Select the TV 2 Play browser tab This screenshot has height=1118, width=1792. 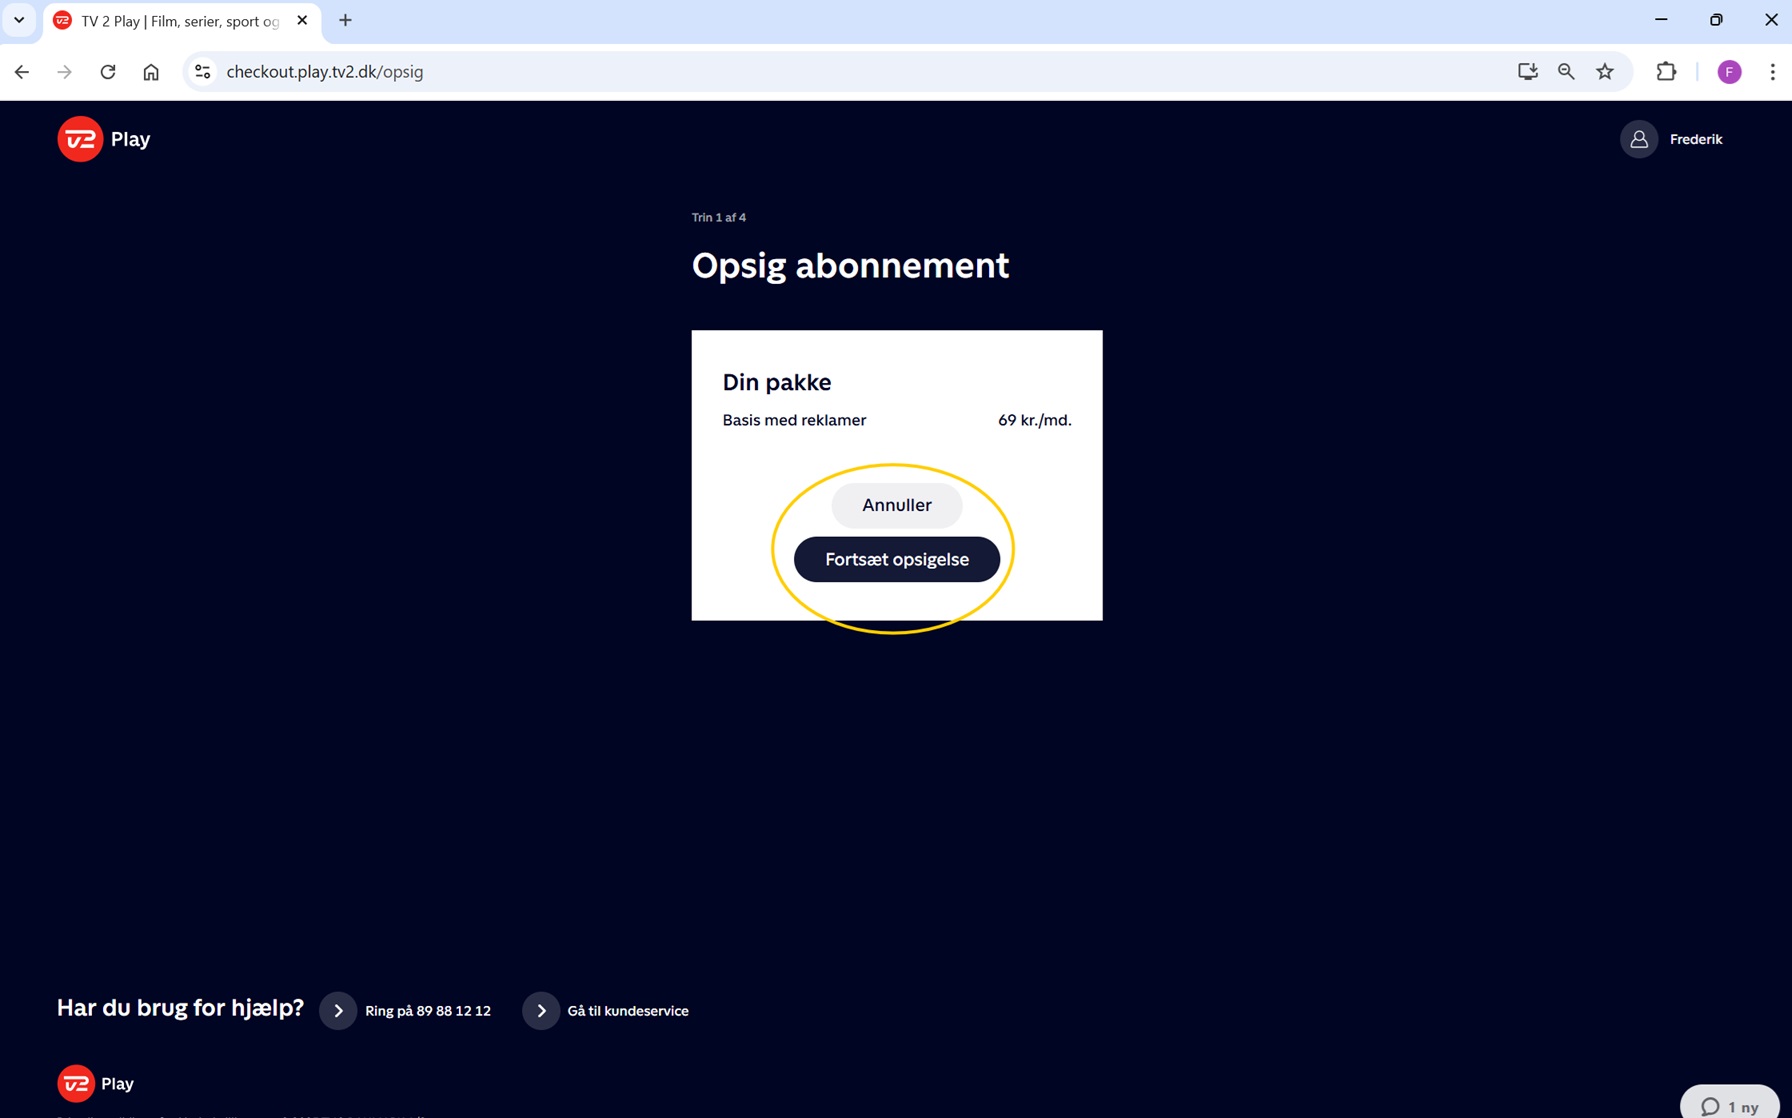(180, 21)
